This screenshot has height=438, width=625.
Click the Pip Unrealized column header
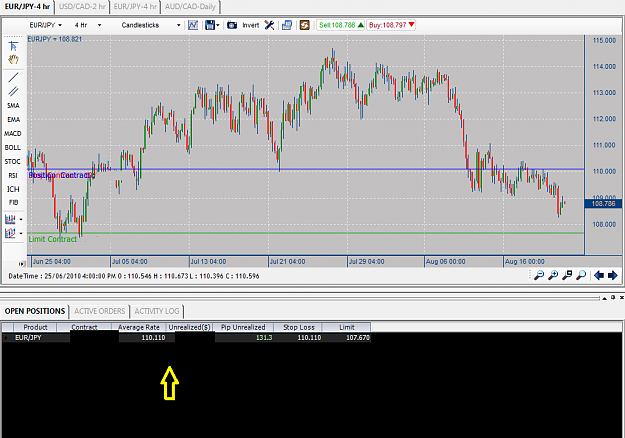tap(243, 327)
